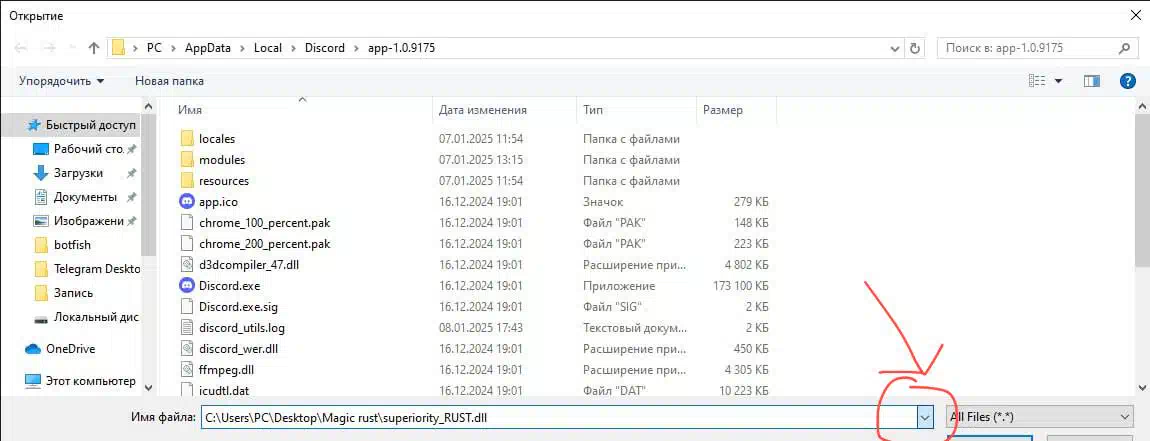The image size is (1150, 441).
Task: Open Локальный диск in sidebar
Action: 87,318
